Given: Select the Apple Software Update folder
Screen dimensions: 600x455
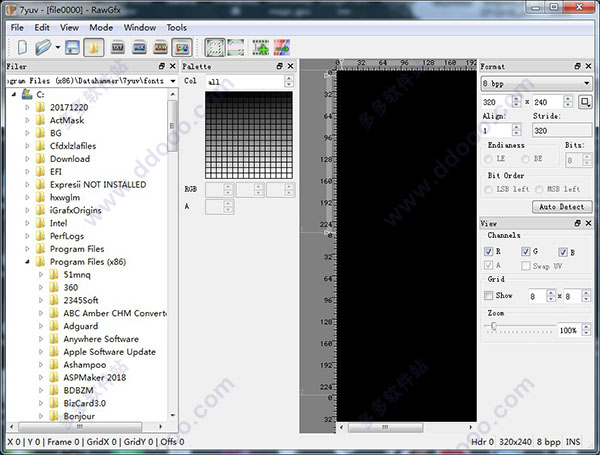Looking at the screenshot, I should (109, 352).
